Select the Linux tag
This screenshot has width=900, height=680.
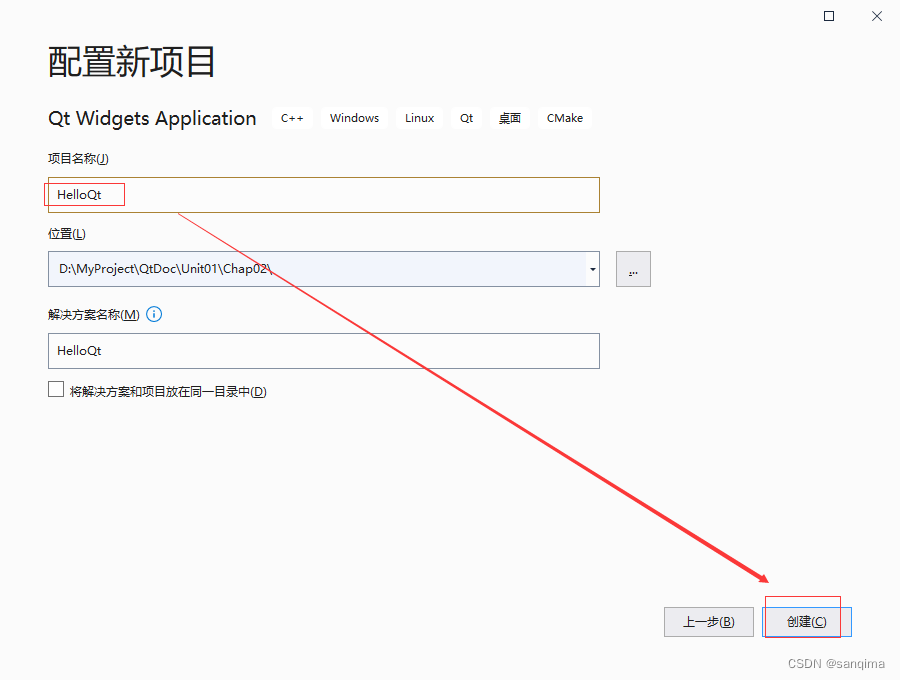[x=419, y=118]
